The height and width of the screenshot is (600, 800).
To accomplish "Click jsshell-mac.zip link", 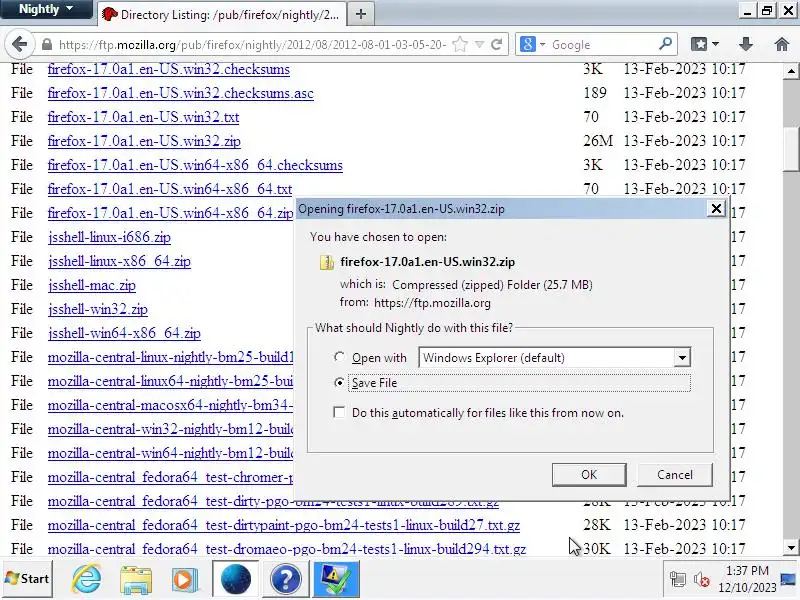I will click(92, 285).
